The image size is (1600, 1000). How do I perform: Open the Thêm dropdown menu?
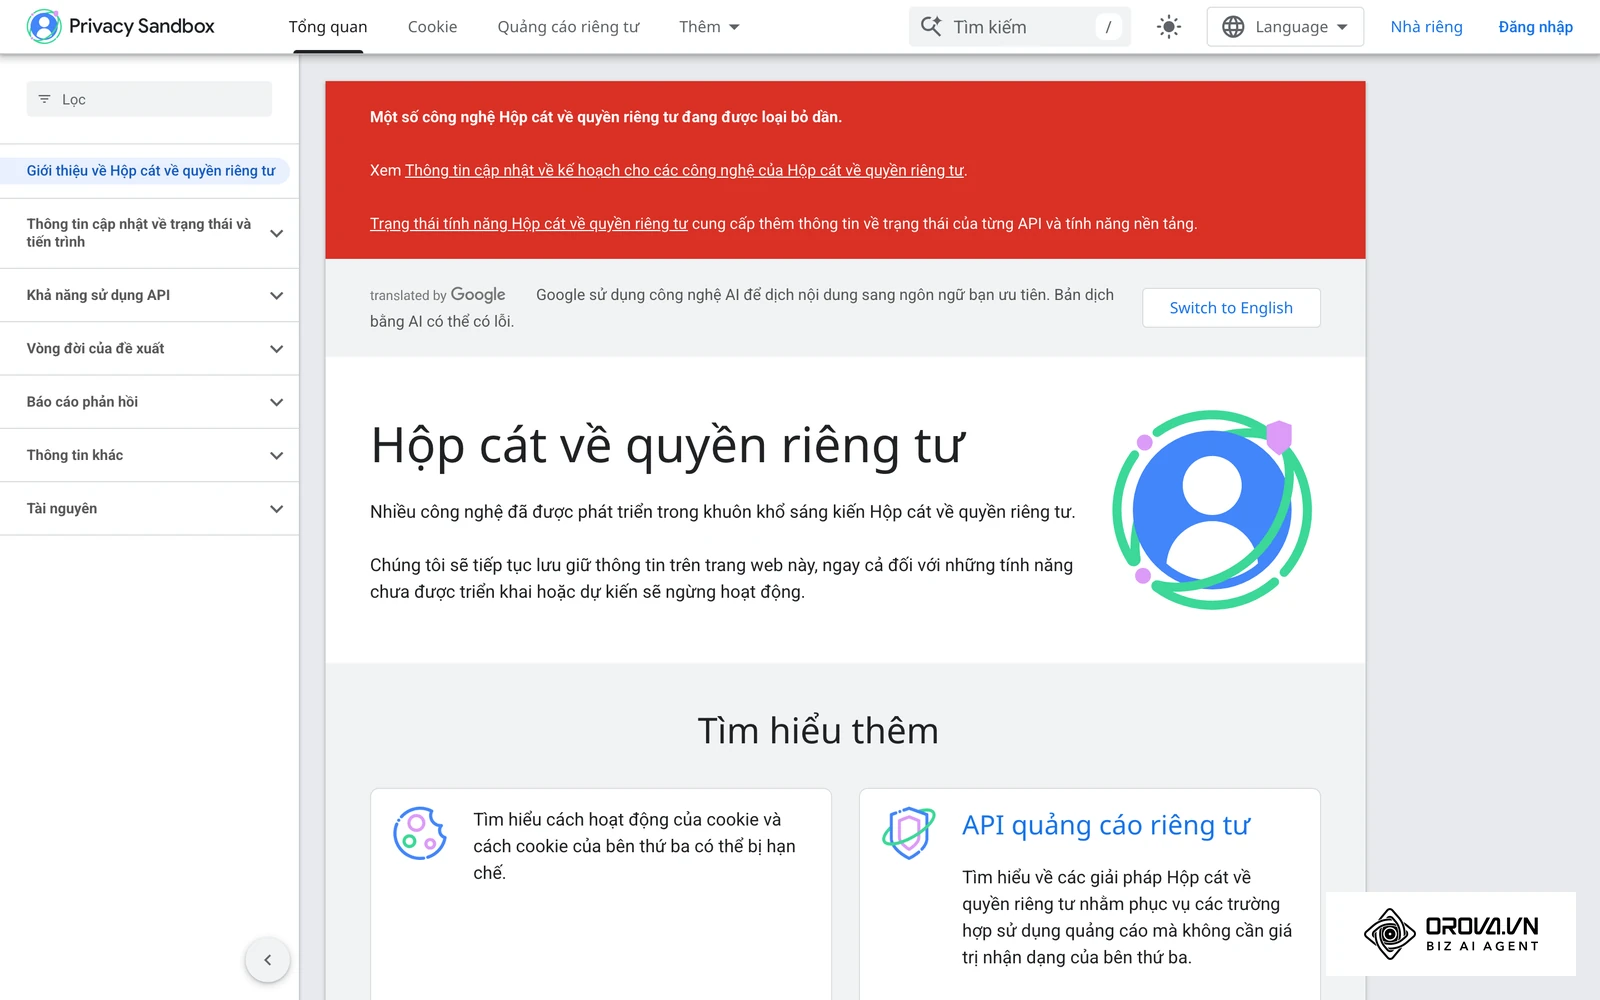(709, 27)
